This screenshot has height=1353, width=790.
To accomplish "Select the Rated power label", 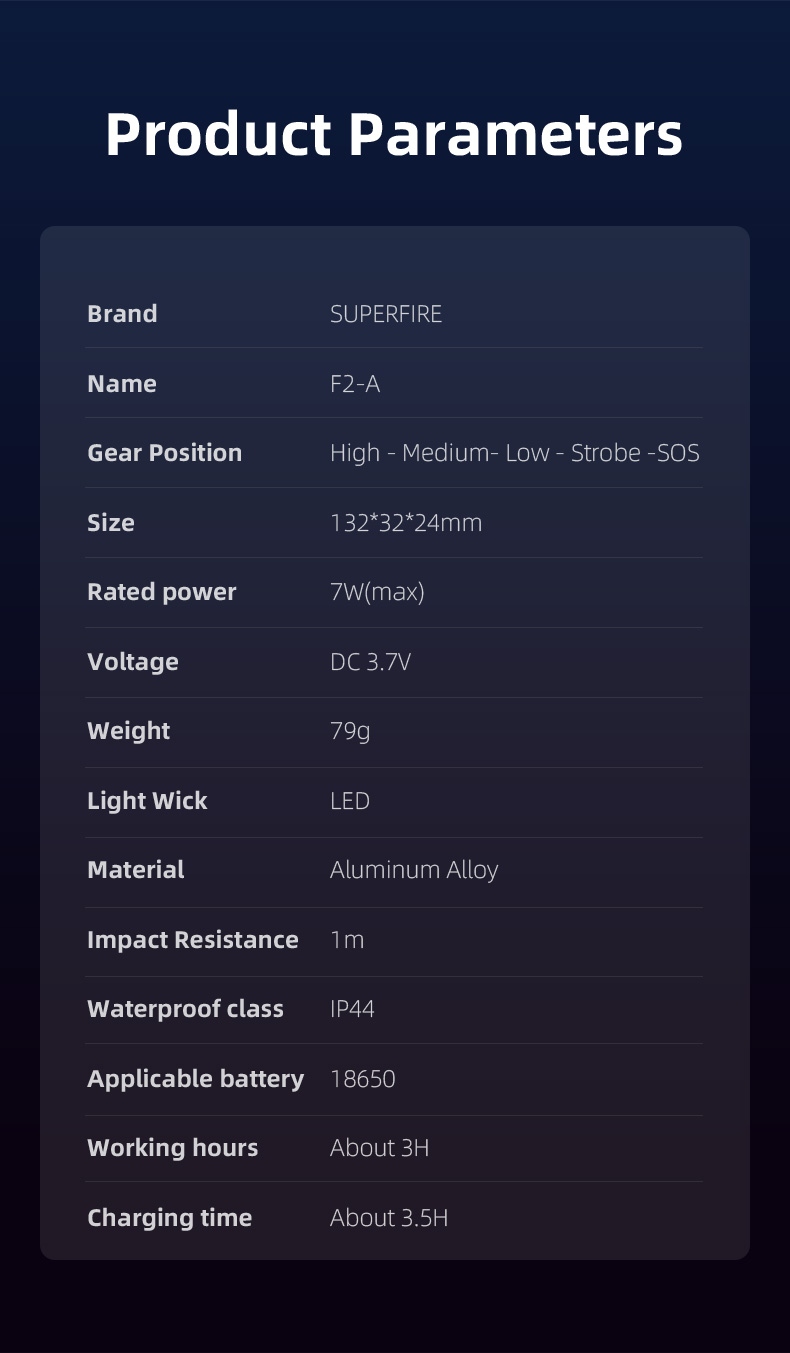I will [162, 592].
